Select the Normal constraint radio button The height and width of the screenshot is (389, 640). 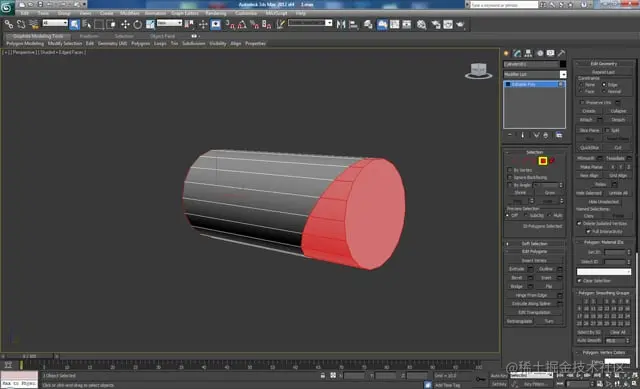coord(604,91)
